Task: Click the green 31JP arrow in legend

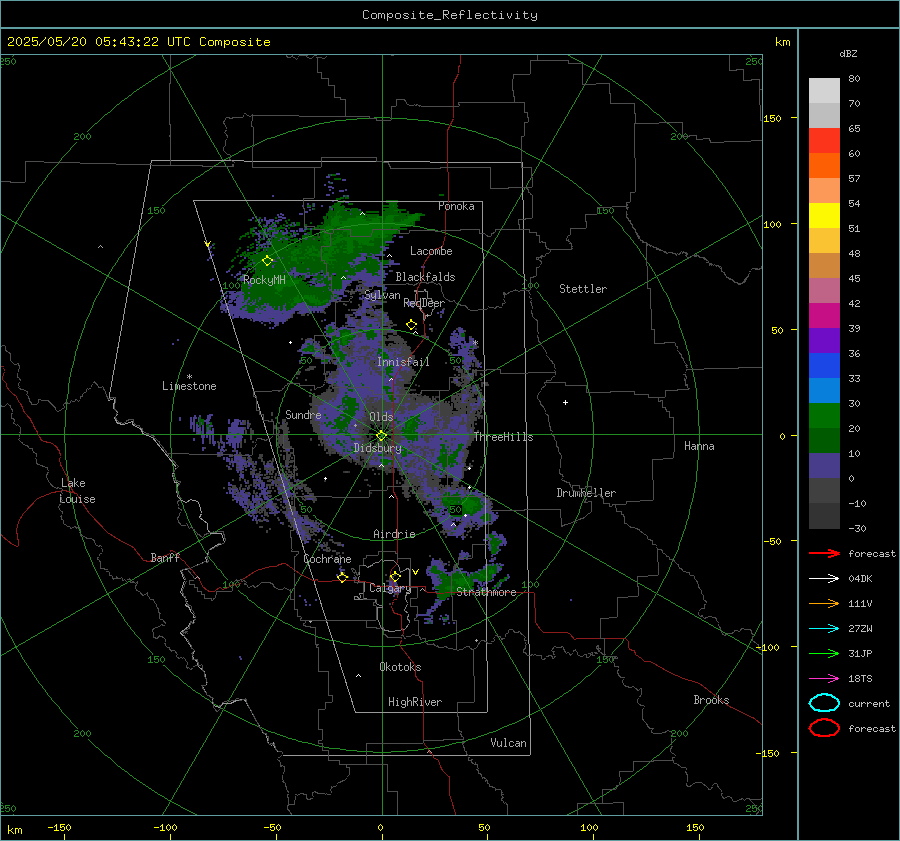Action: pyautogui.click(x=824, y=653)
